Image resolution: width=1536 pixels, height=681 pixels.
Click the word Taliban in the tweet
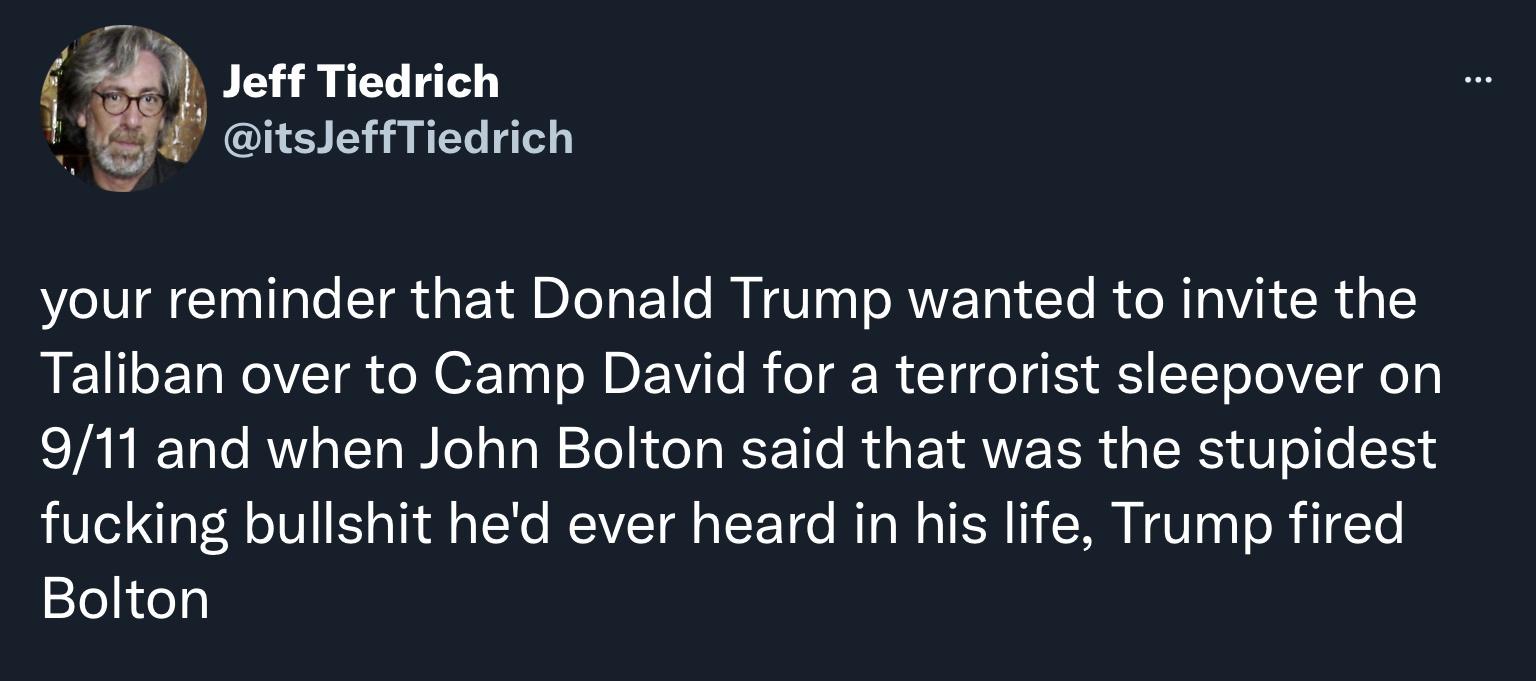point(125,372)
